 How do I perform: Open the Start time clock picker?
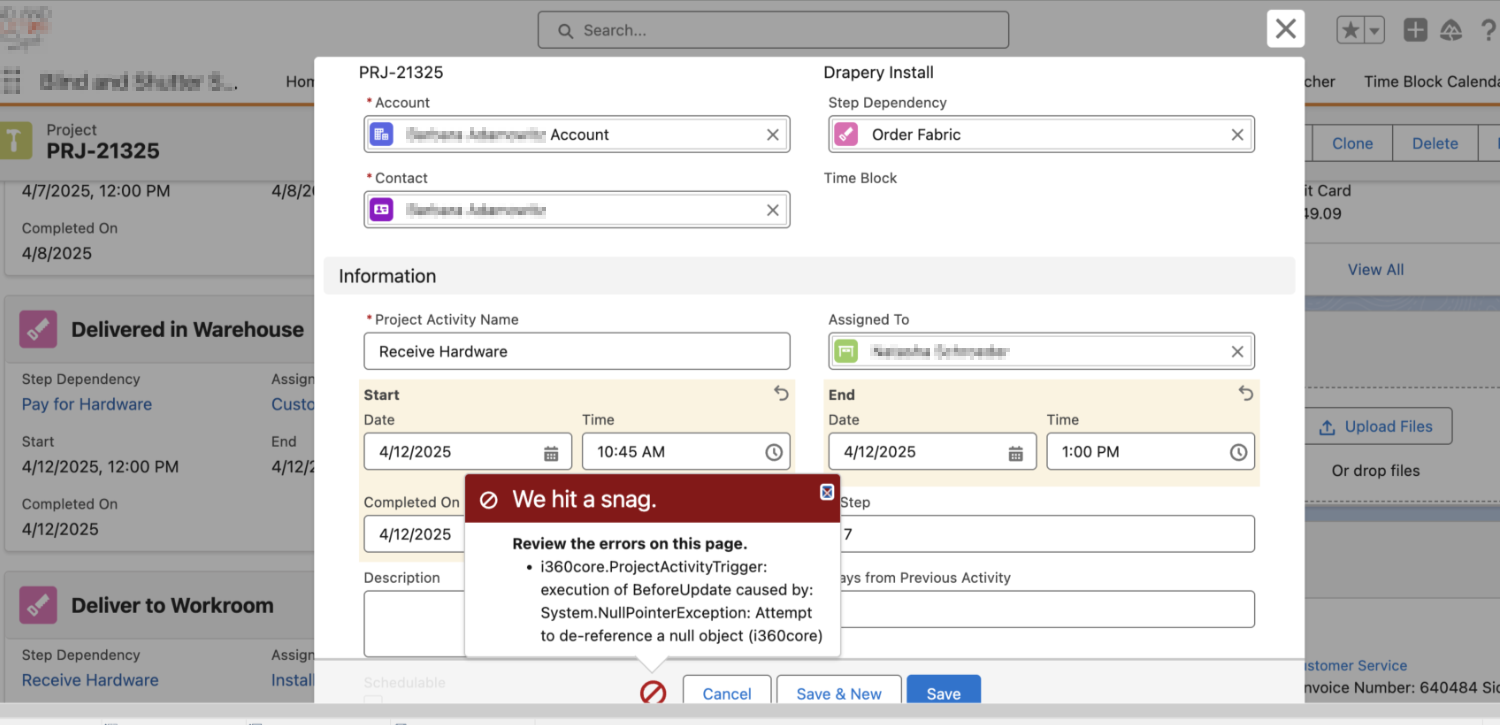coord(774,453)
